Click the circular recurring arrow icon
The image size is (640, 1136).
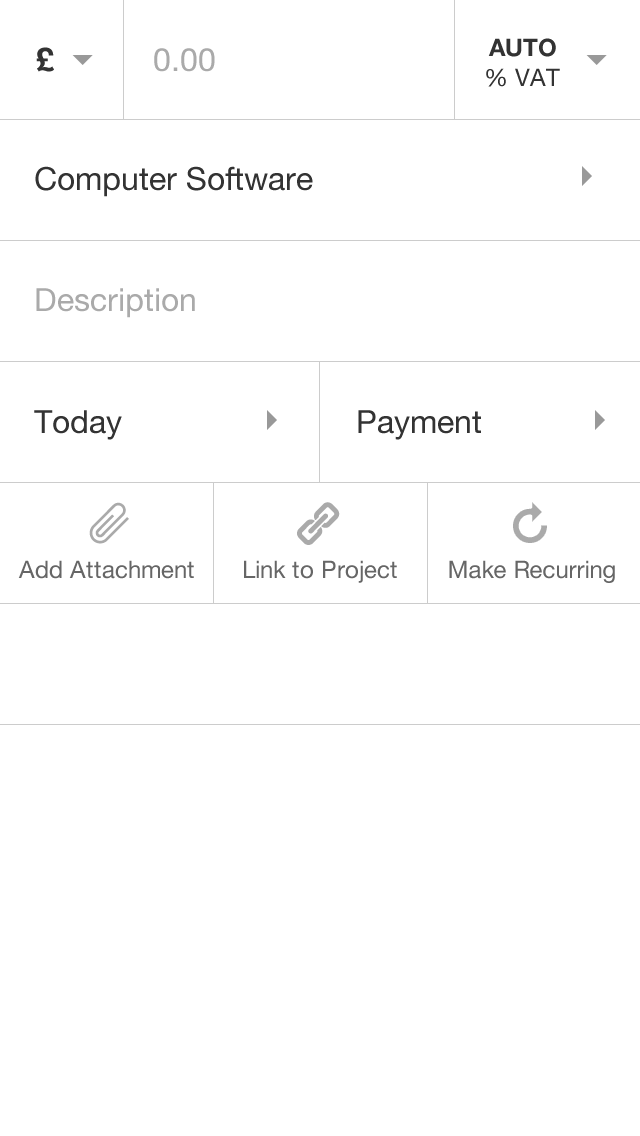pyautogui.click(x=530, y=523)
